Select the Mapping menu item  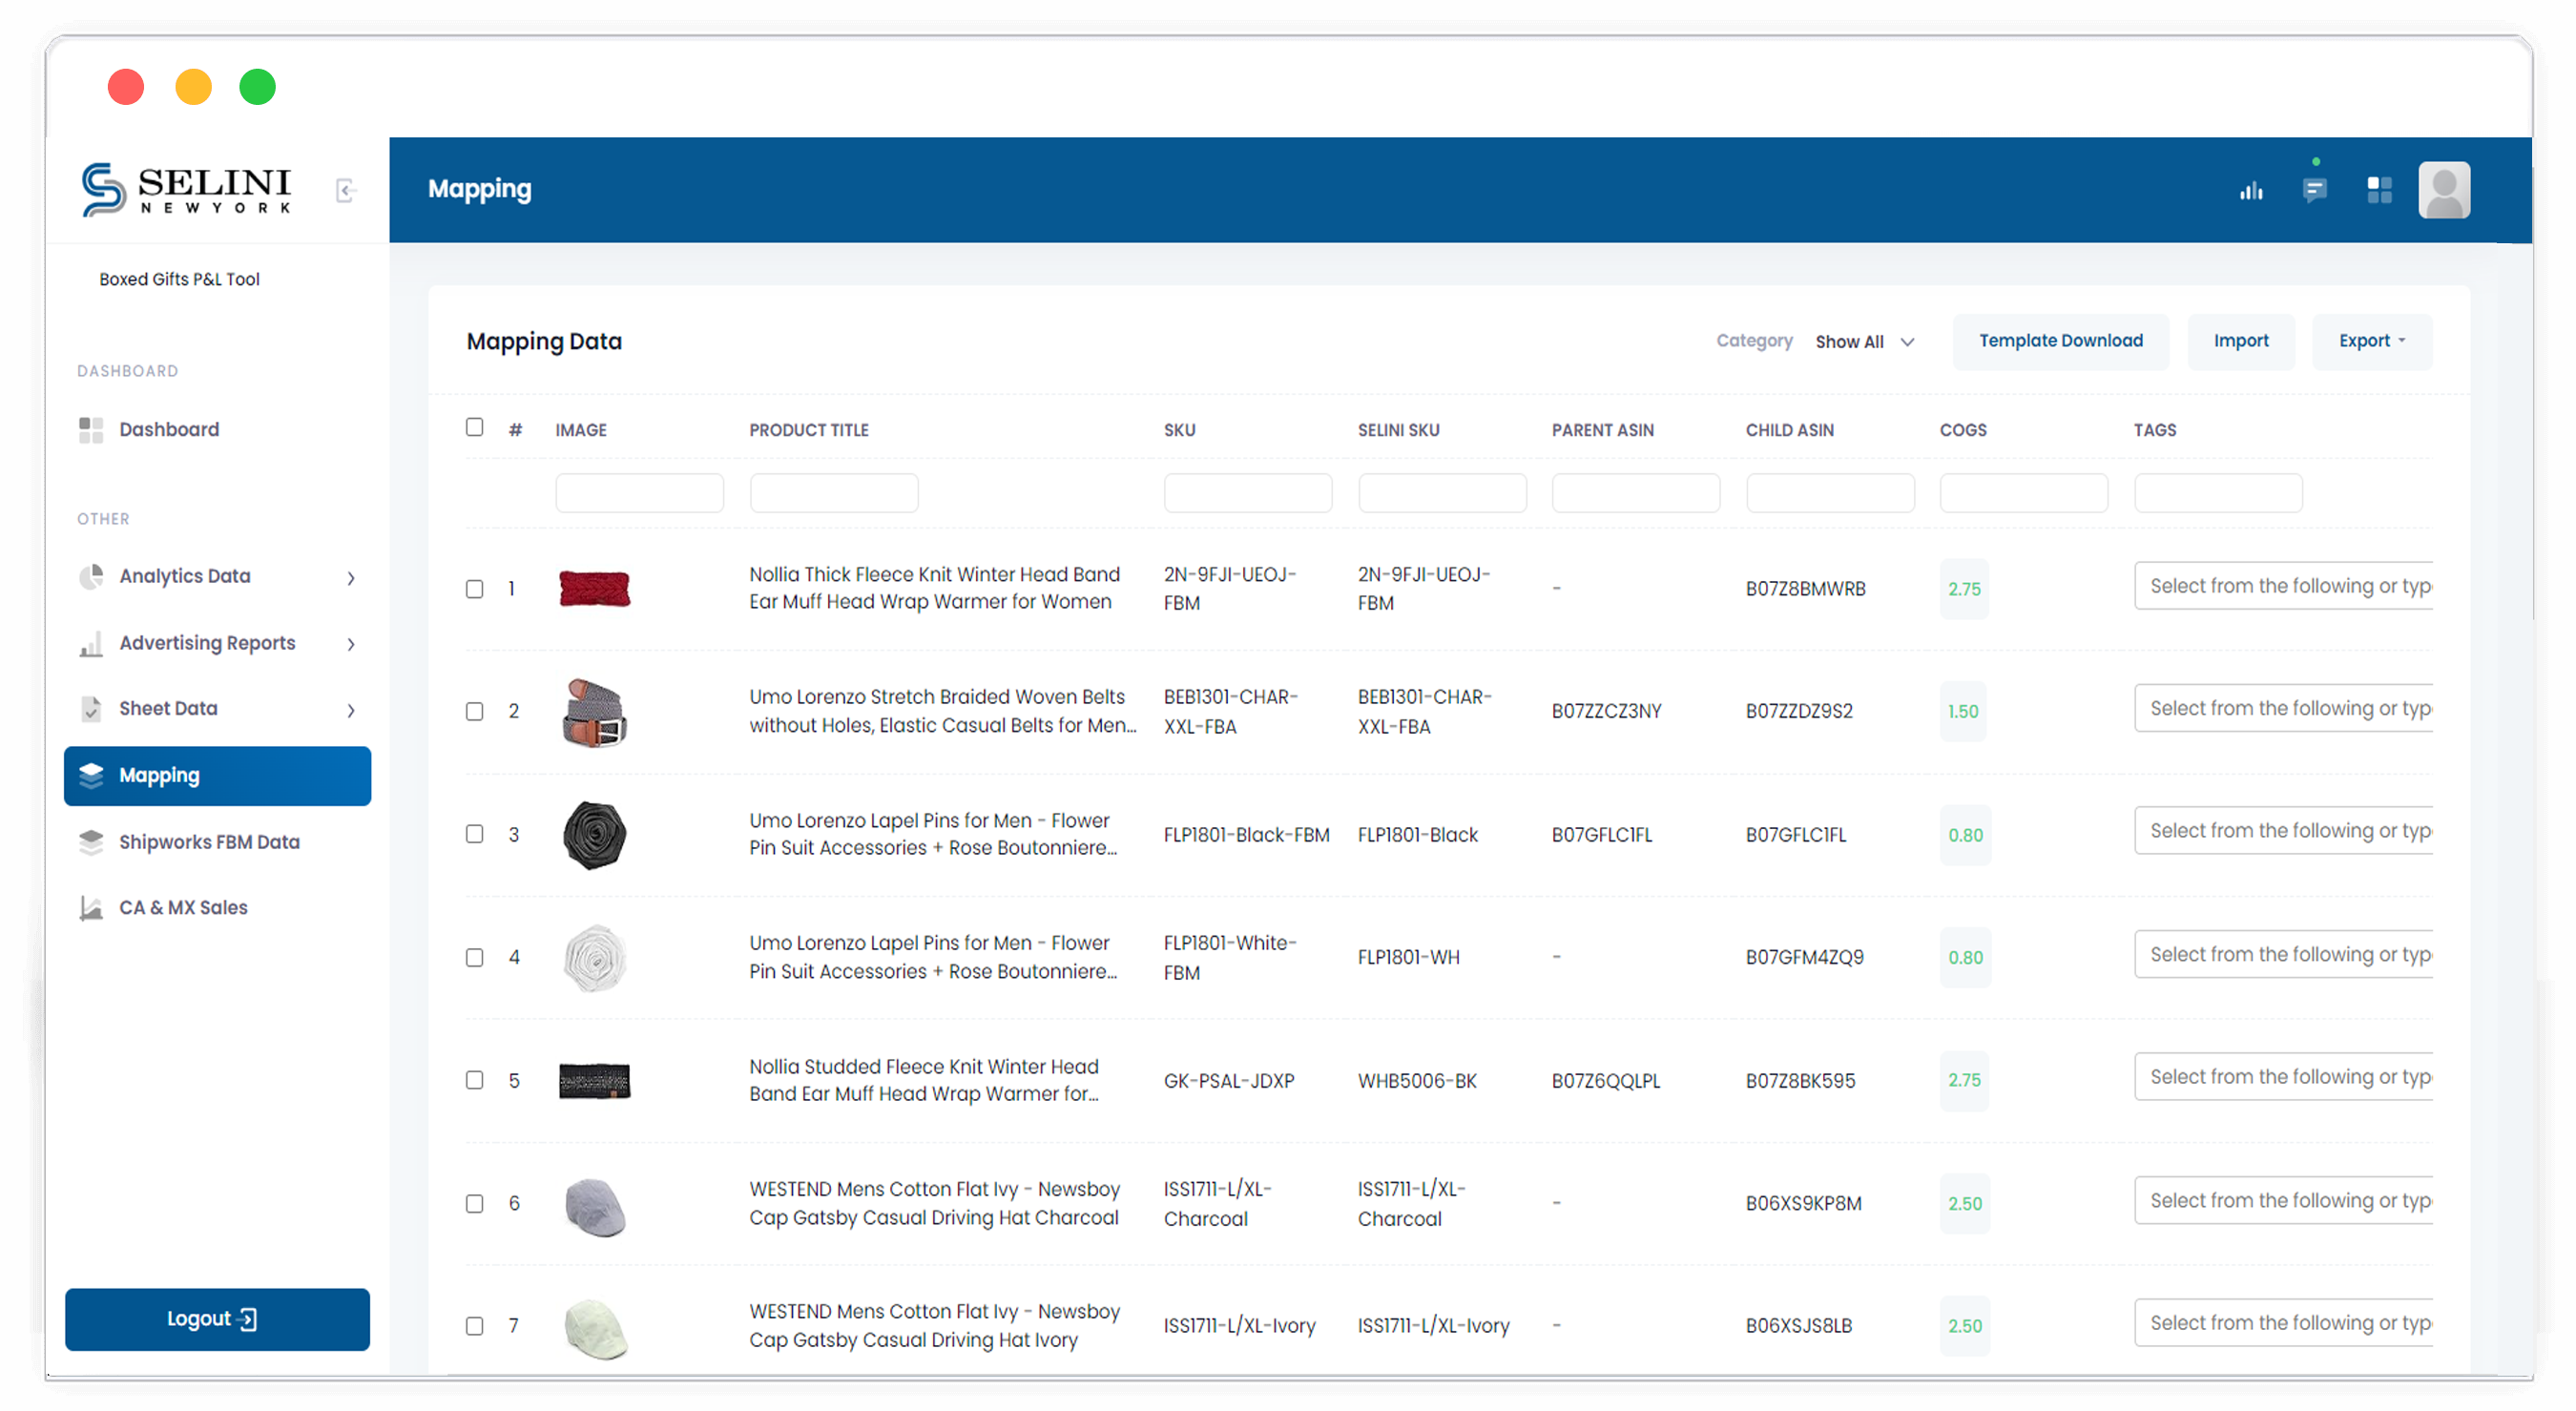click(x=217, y=775)
